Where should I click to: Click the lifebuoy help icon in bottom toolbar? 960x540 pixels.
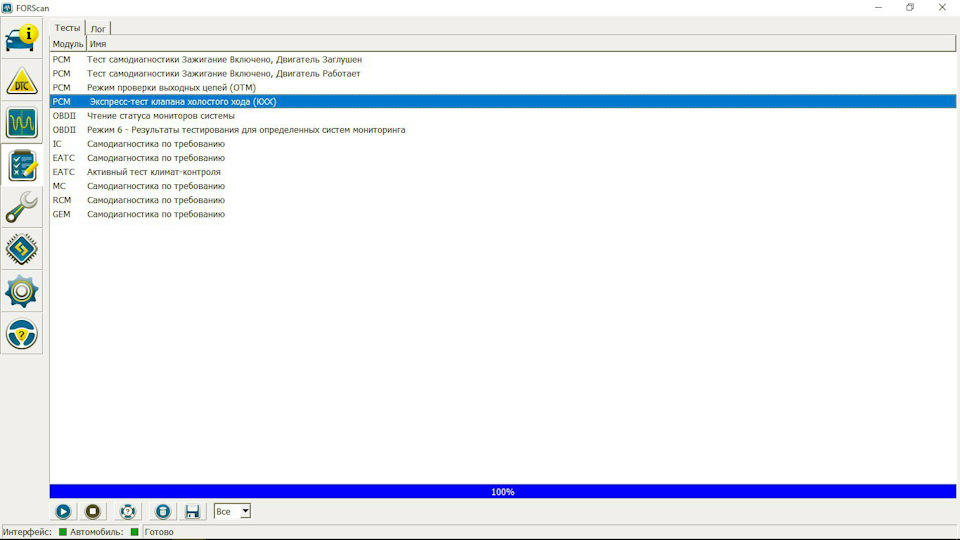pyautogui.click(x=127, y=511)
